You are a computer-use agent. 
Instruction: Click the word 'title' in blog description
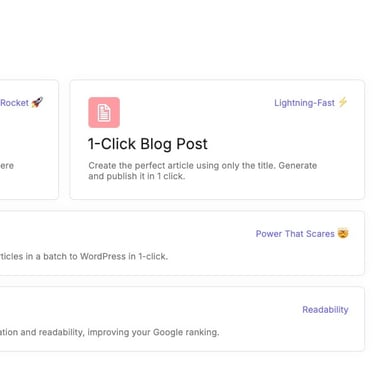pos(267,166)
